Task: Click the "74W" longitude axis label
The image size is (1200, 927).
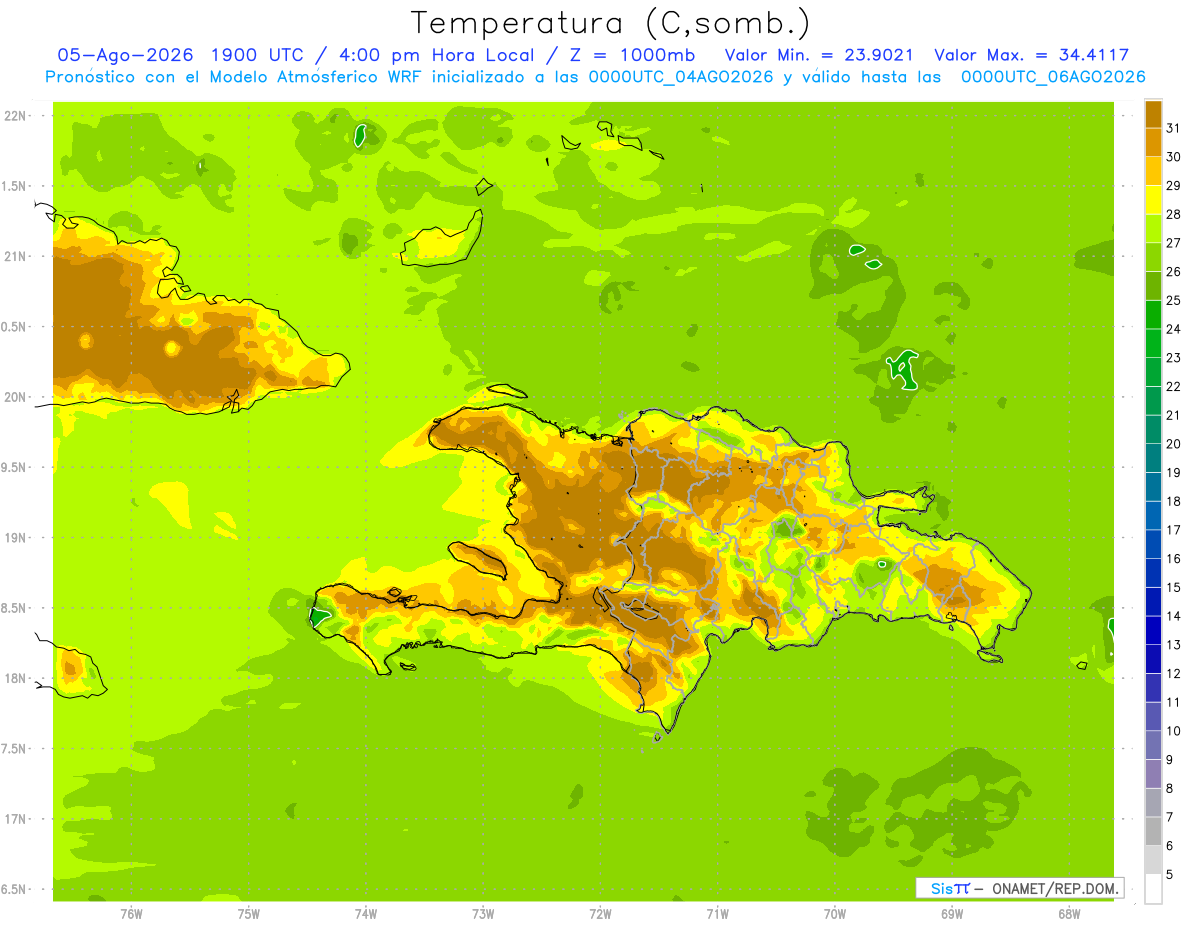Action: tap(366, 914)
